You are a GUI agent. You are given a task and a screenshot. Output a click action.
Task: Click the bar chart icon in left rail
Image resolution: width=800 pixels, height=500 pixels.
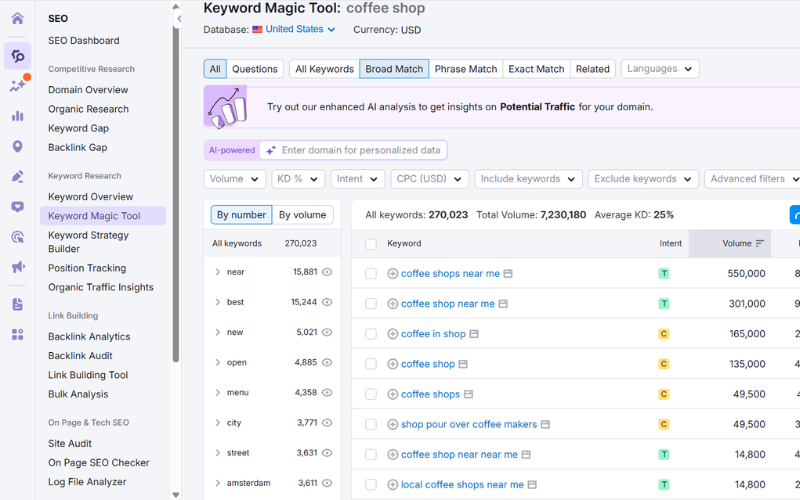(x=17, y=116)
